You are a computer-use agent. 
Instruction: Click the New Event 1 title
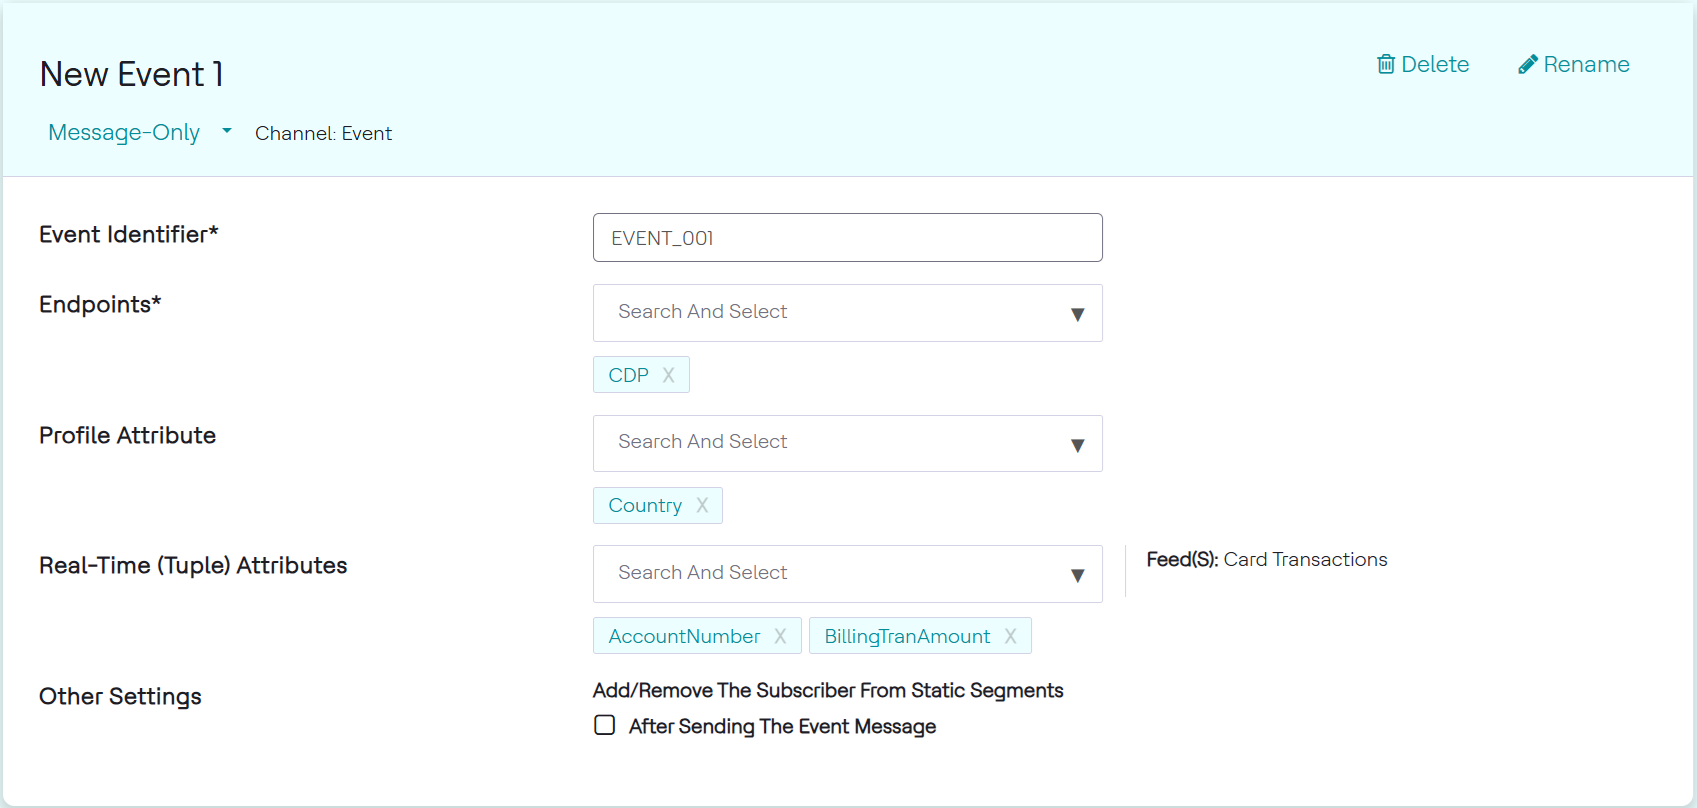132,74
